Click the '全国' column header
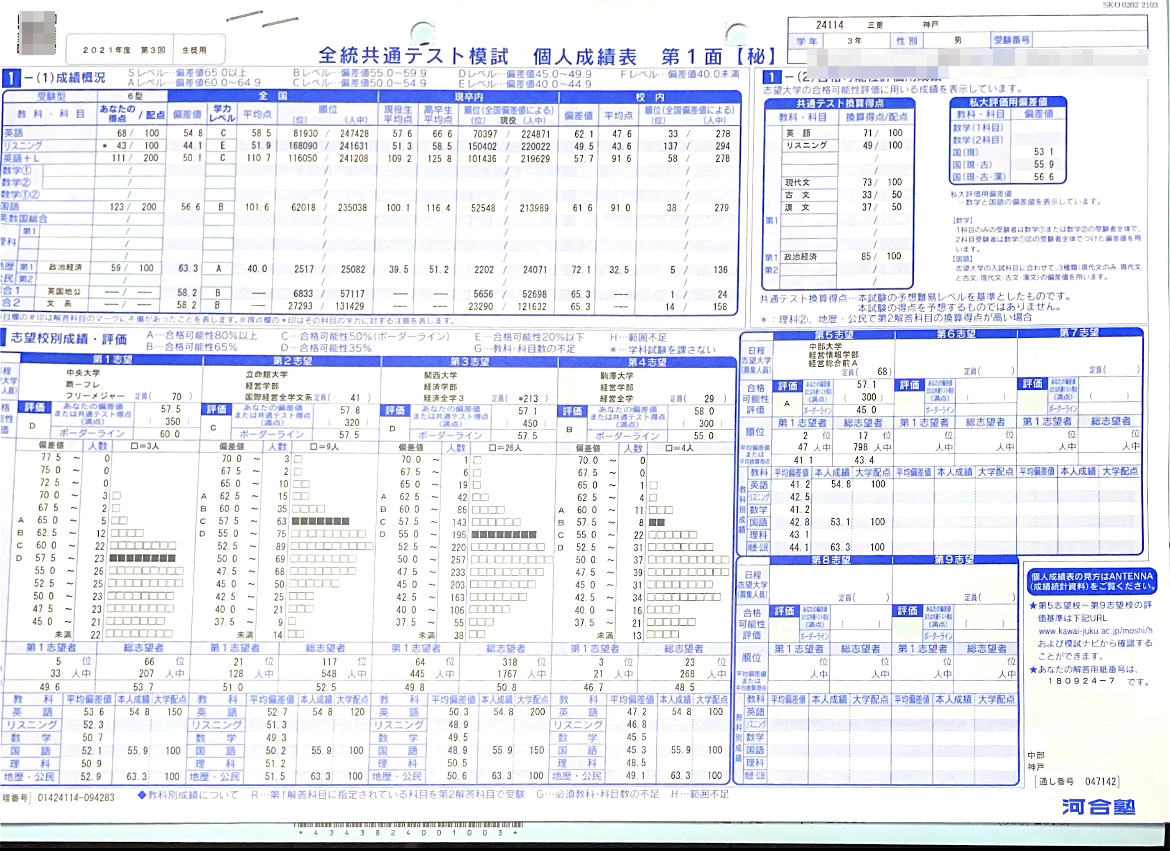The width and height of the screenshot is (1170, 851). click(272, 96)
